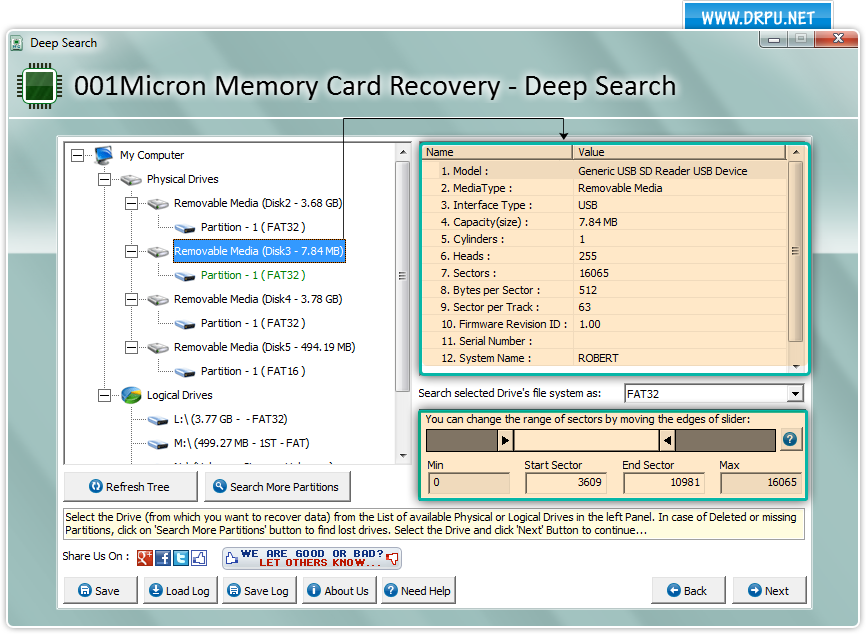Viewport: 866px width, 634px height.
Task: Collapse the Disk4 3.78 GB node
Action: click(x=131, y=299)
